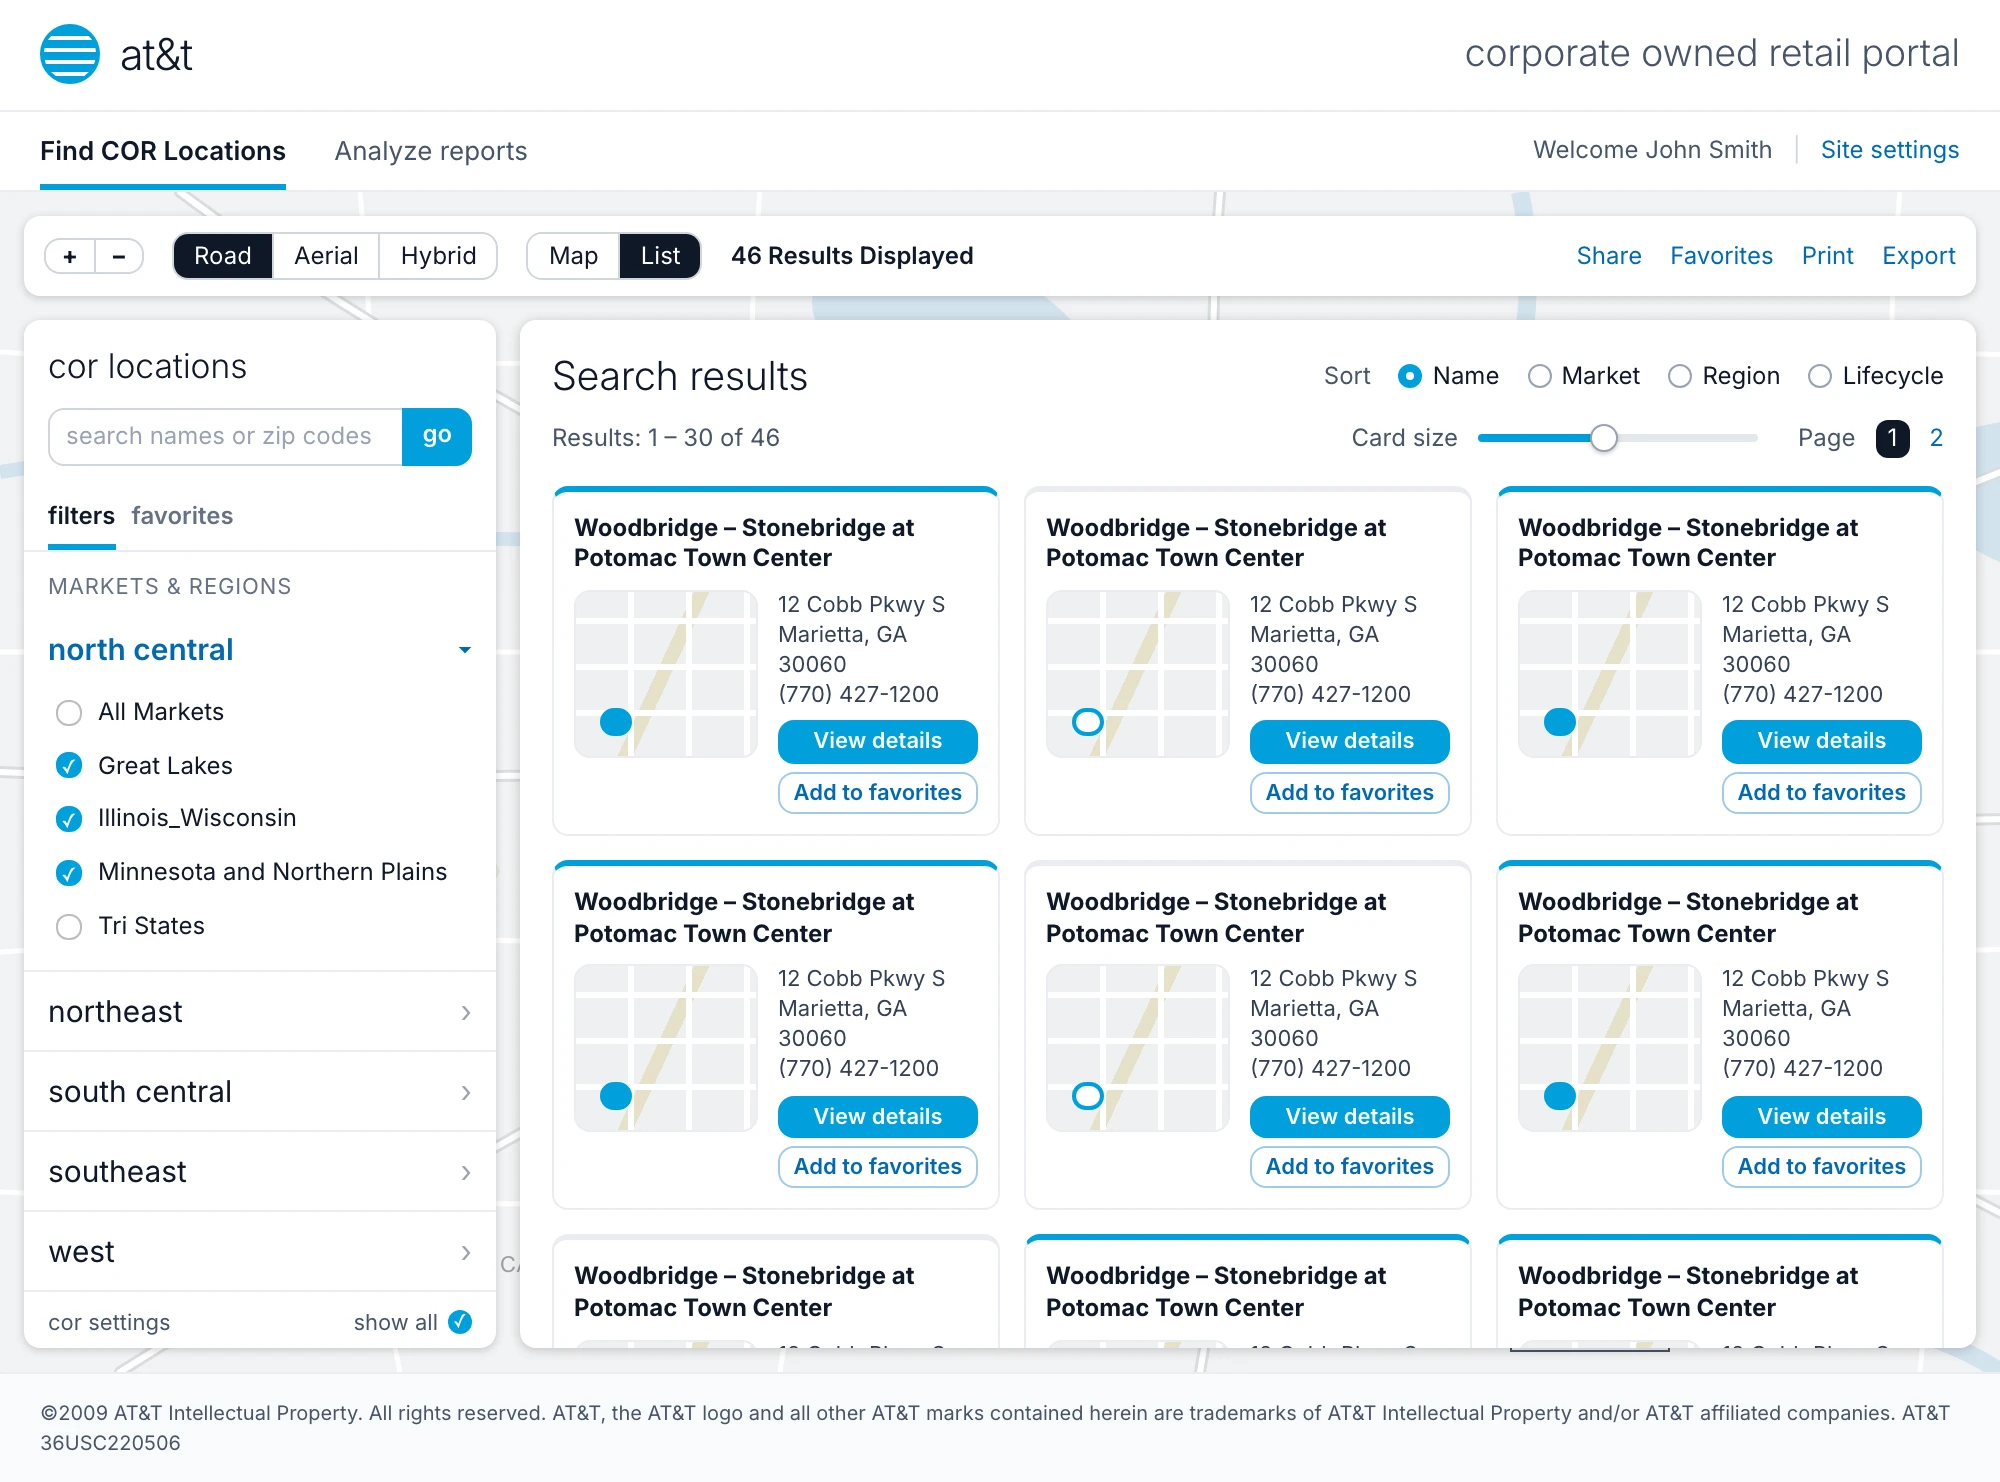Click the Share link
2000x1482 pixels.
[x=1609, y=256]
